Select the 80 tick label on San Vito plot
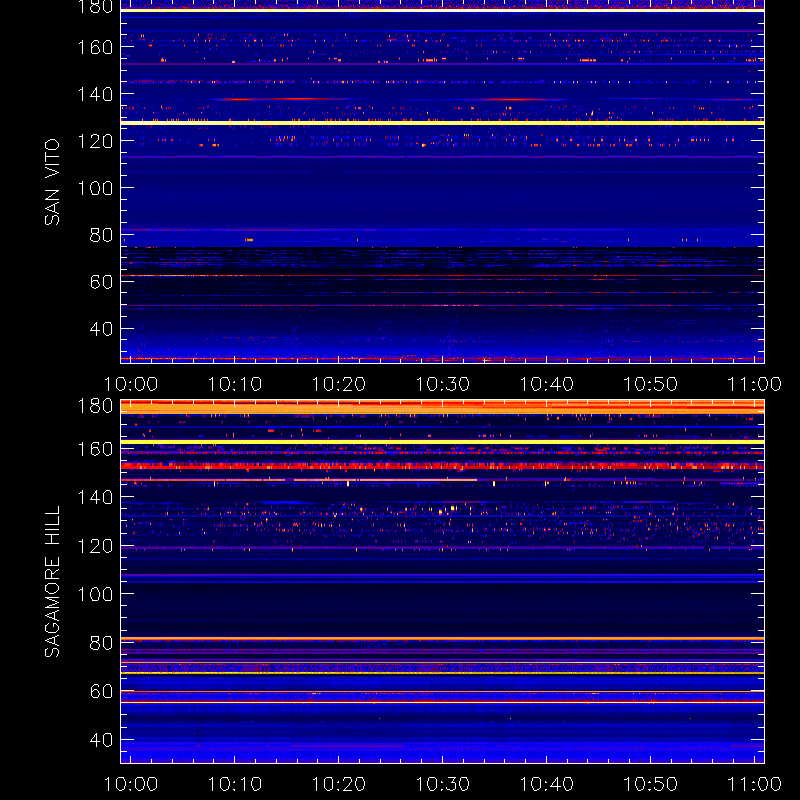 (102, 235)
